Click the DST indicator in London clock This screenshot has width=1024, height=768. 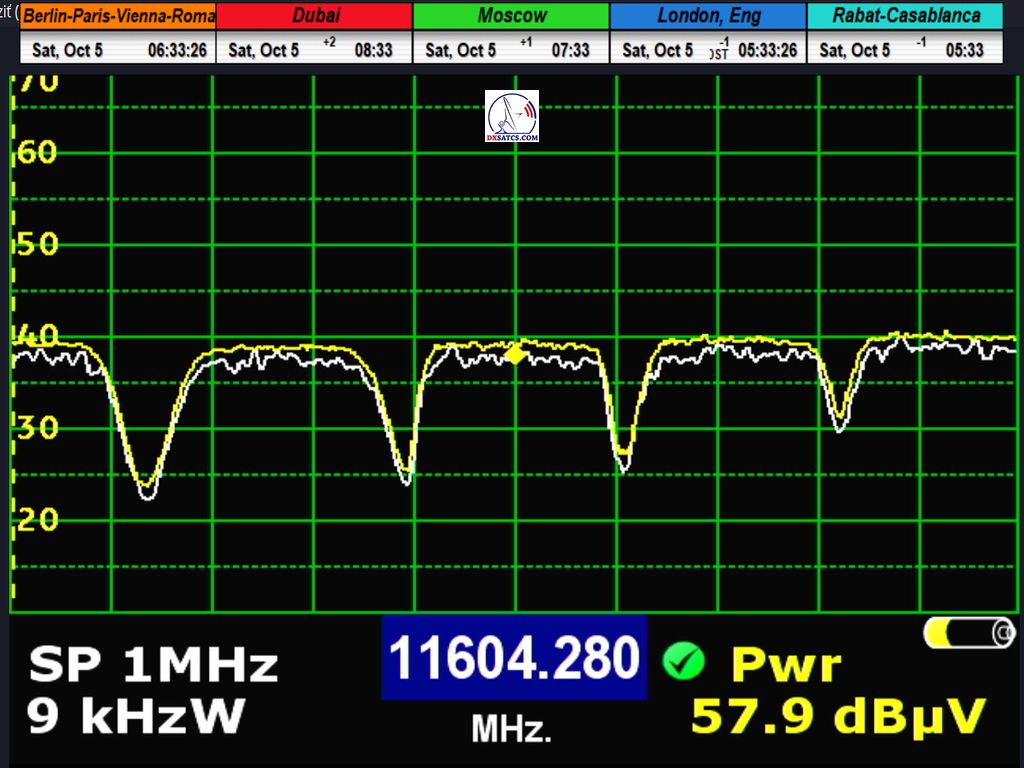pyautogui.click(x=719, y=51)
